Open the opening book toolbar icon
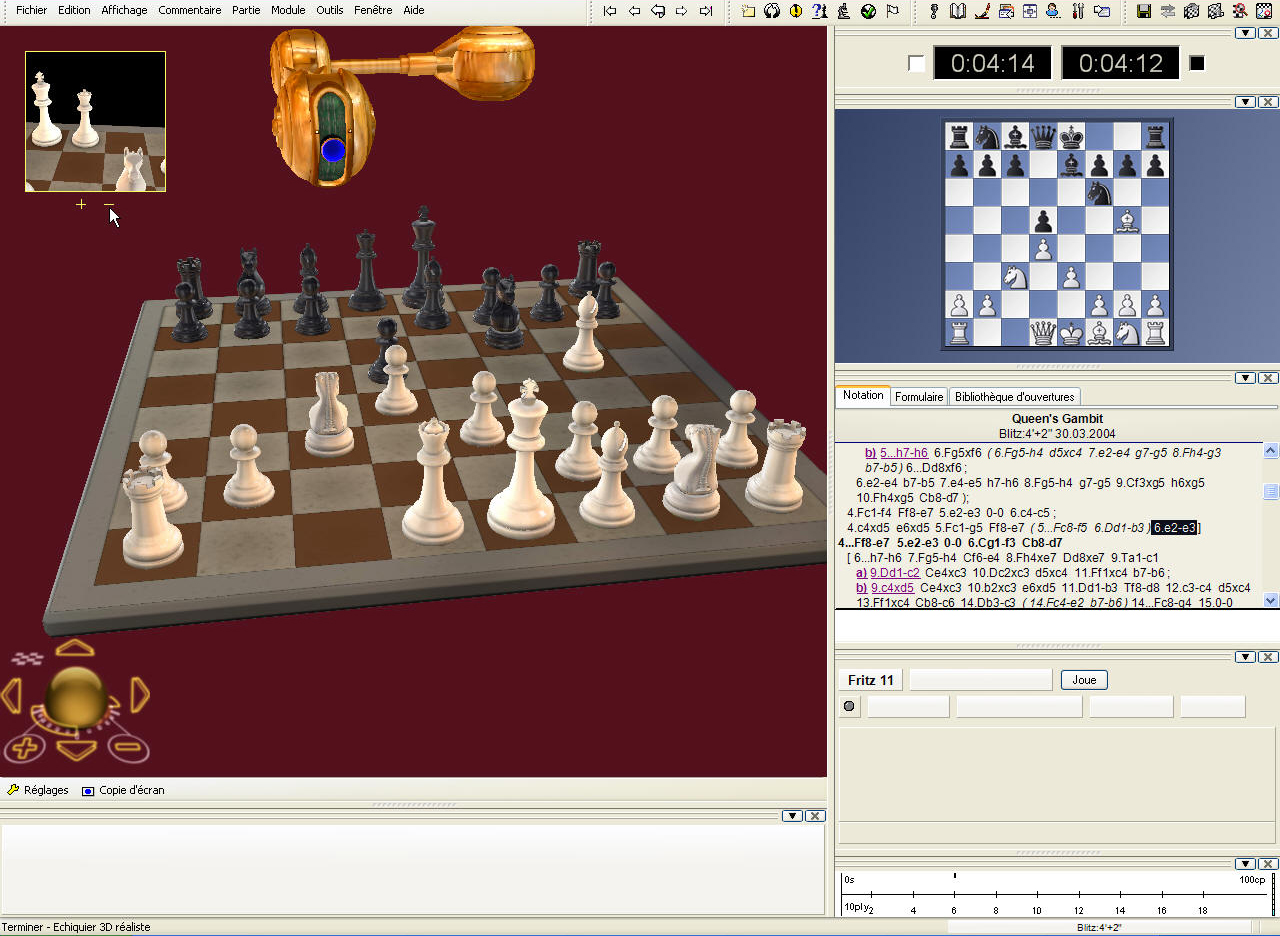1280x936 pixels. coord(957,11)
